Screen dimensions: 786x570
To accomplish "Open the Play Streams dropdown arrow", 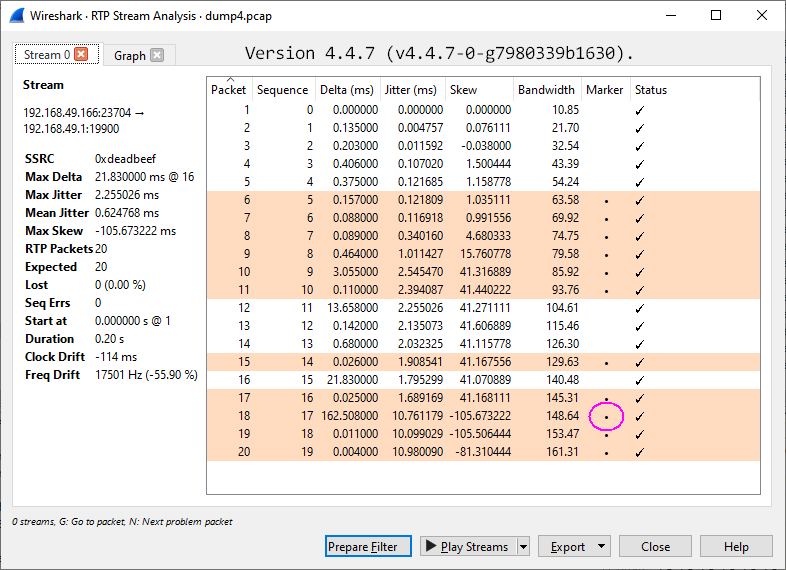I will 523,546.
